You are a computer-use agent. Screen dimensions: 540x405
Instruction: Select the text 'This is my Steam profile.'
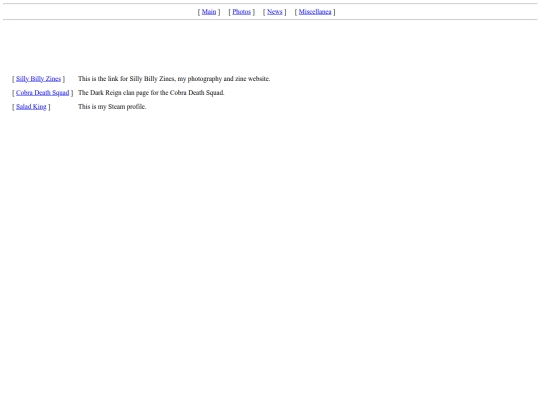[112, 107]
